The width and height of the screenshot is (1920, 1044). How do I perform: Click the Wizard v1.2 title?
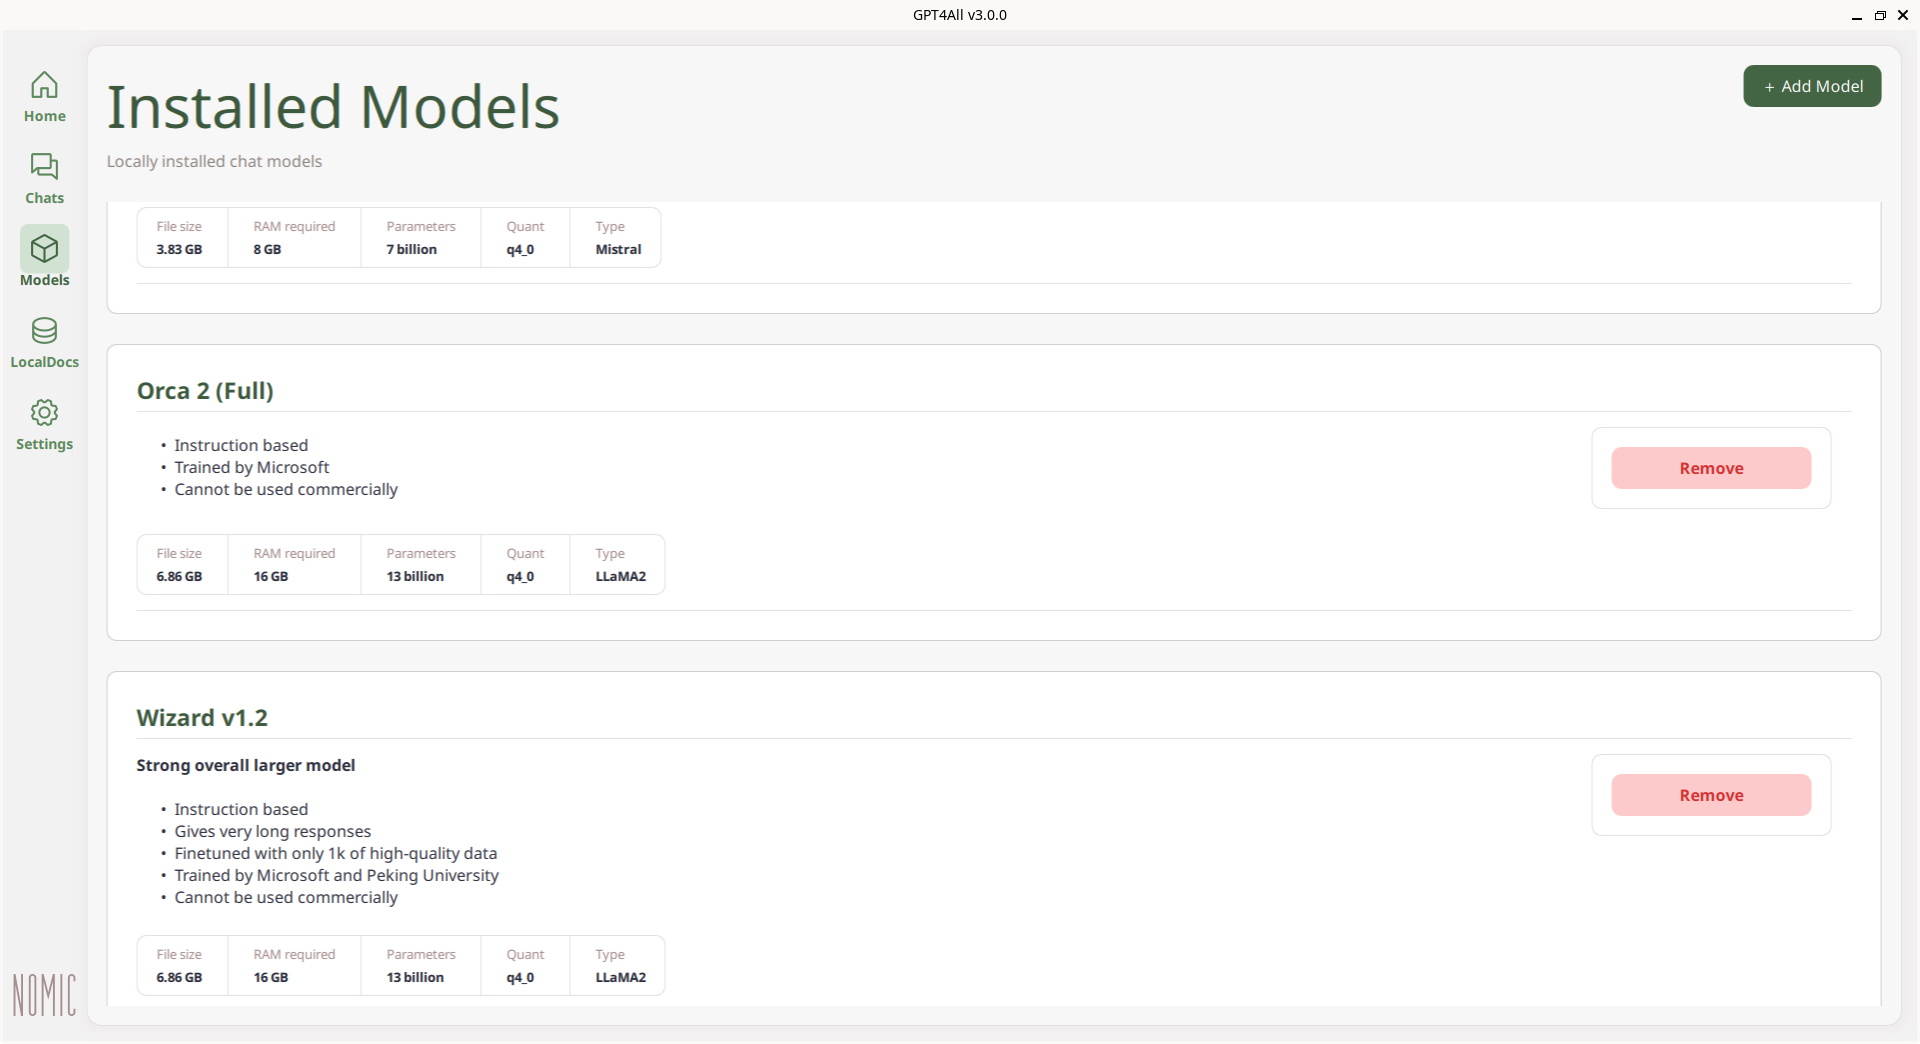202,718
